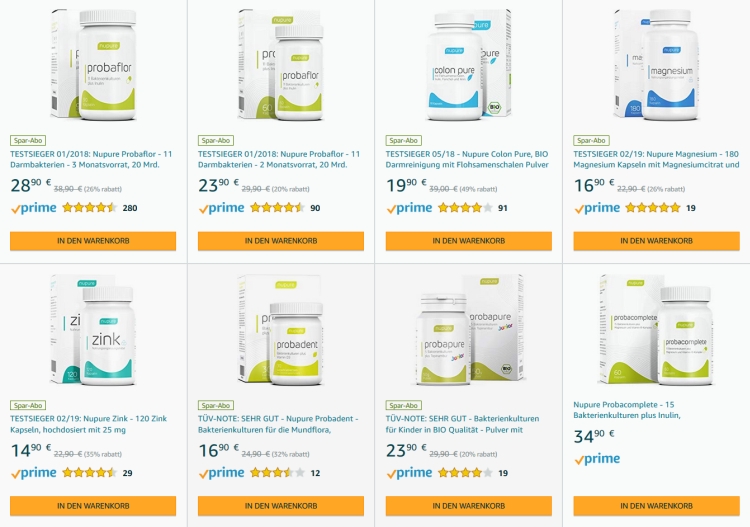The height and width of the screenshot is (527, 750).
Task: Open Nupure Magnesium bottle image
Action: point(656,65)
